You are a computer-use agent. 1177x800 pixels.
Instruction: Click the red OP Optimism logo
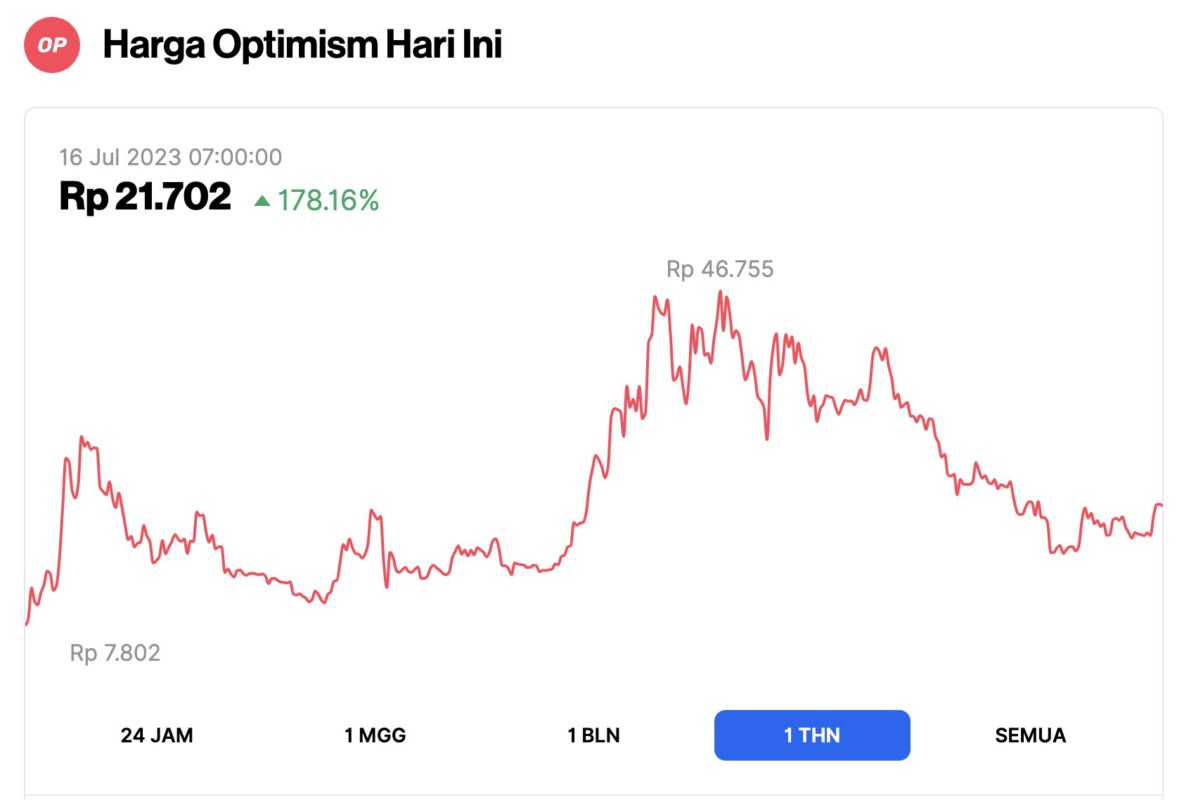point(52,45)
